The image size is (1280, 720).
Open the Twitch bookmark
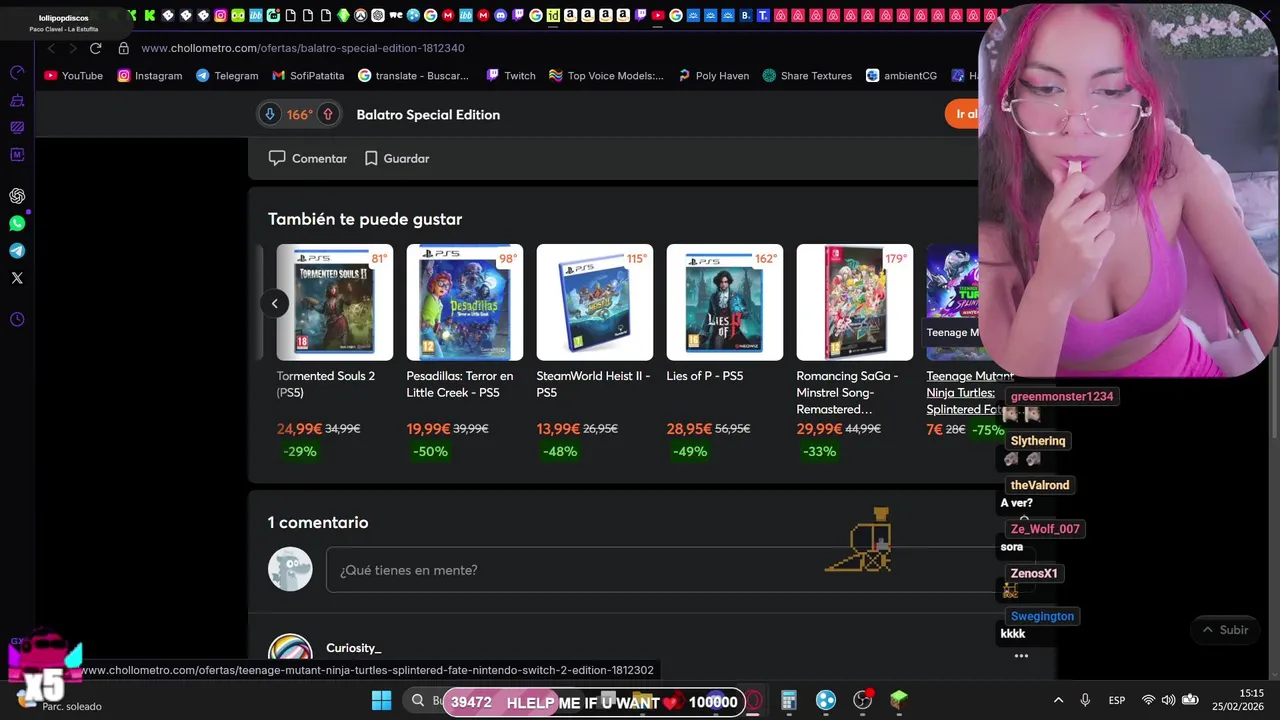coord(511,76)
